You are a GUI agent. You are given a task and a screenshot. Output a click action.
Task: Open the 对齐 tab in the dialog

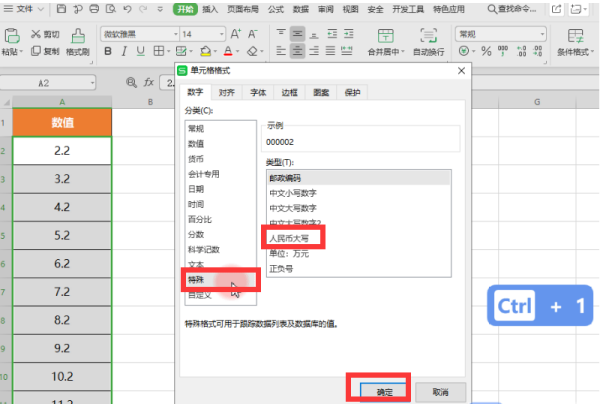[227, 92]
